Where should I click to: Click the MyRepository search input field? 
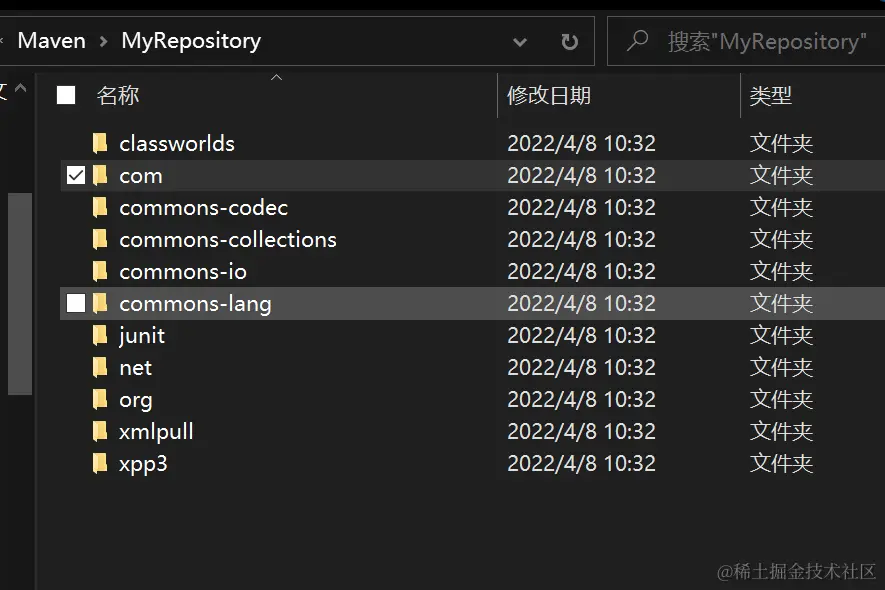pos(765,41)
